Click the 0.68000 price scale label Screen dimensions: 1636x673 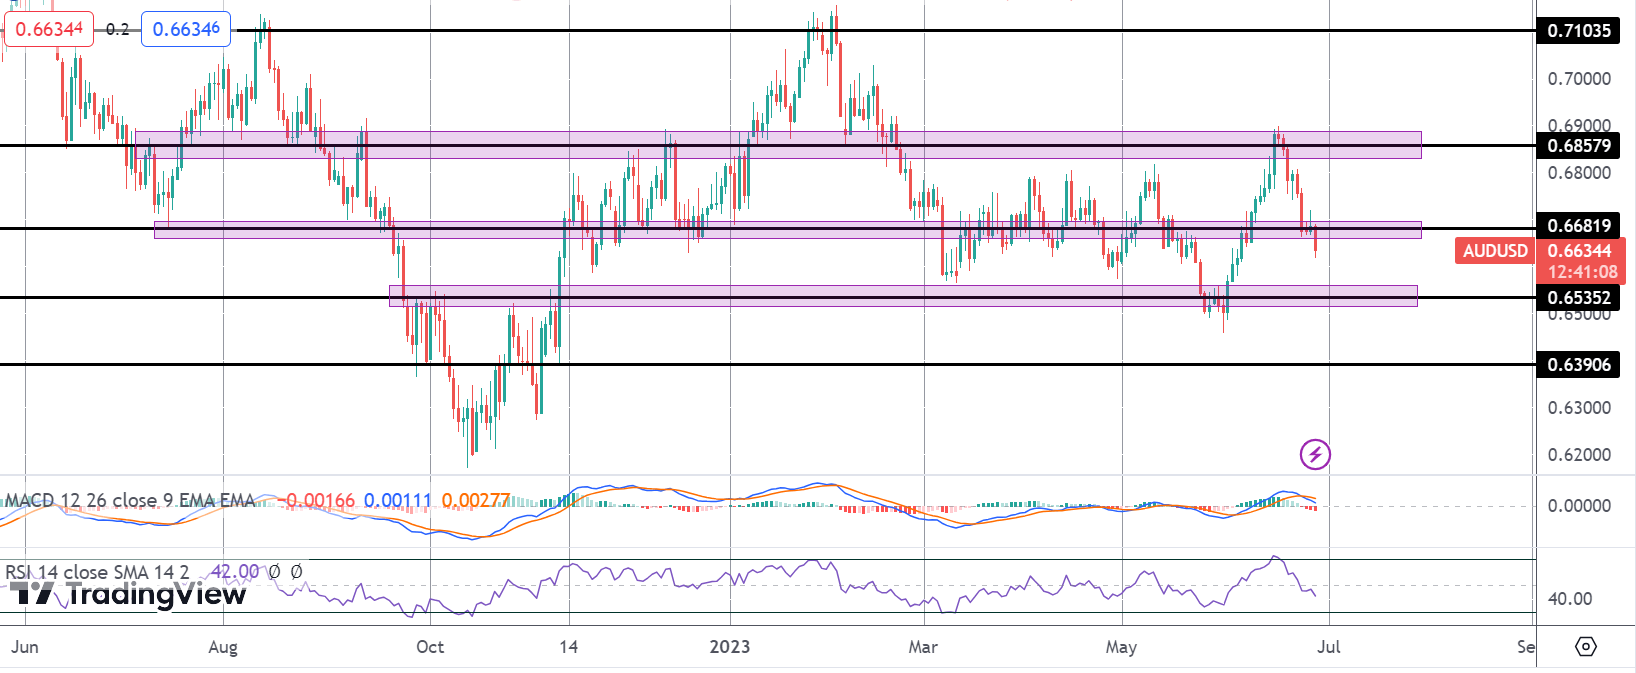point(1579,172)
